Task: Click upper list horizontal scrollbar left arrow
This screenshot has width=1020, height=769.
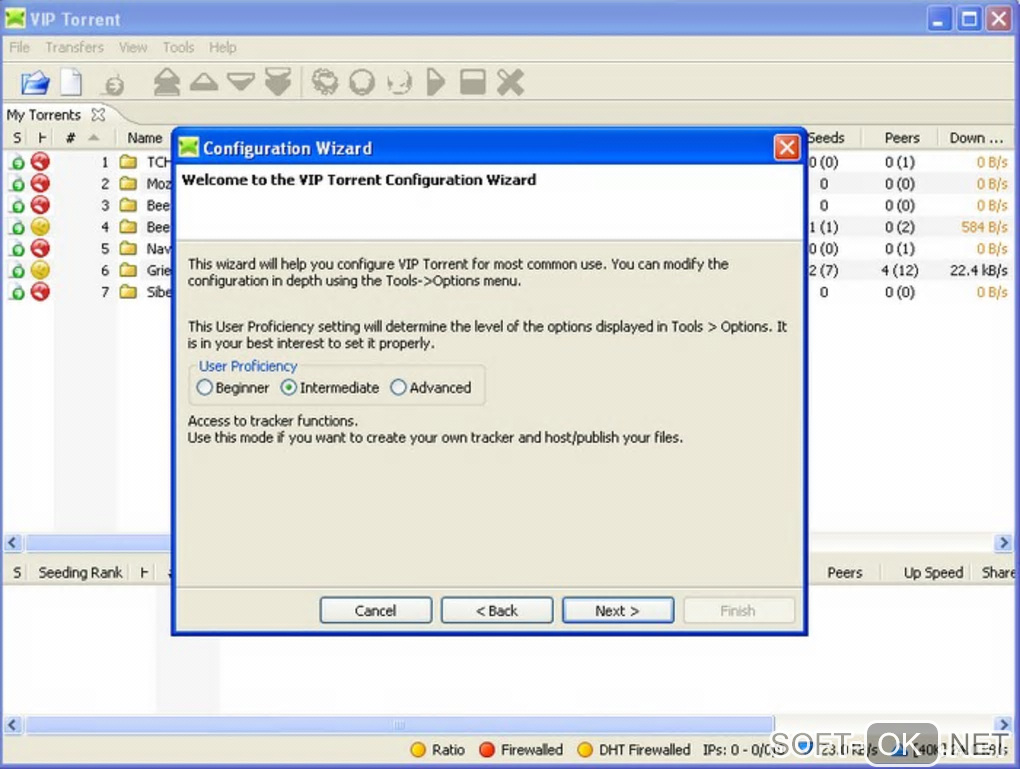Action: [13, 542]
